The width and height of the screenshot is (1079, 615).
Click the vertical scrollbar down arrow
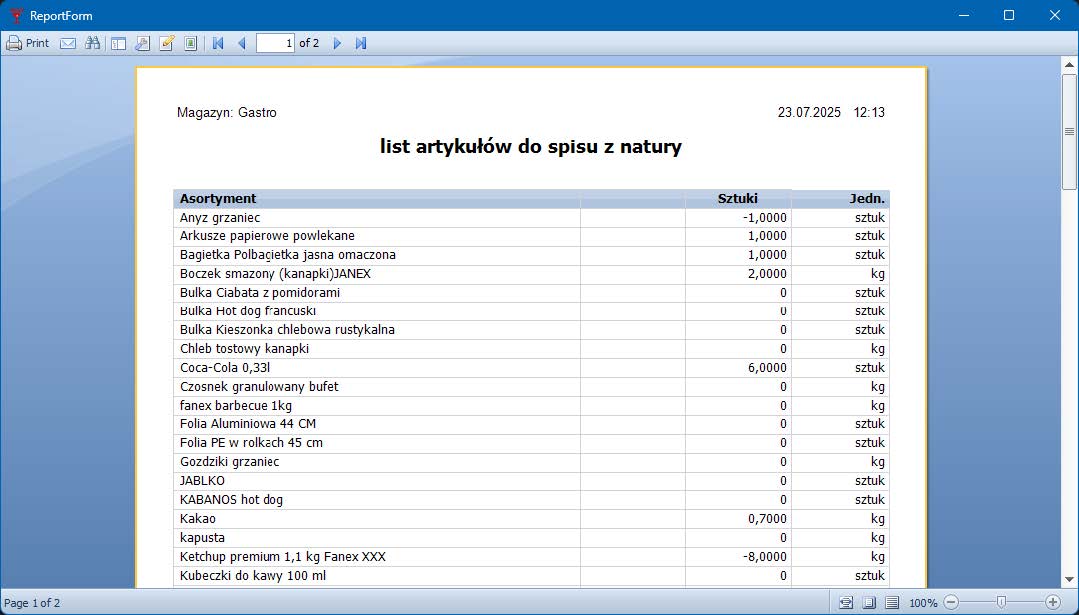click(1069, 579)
